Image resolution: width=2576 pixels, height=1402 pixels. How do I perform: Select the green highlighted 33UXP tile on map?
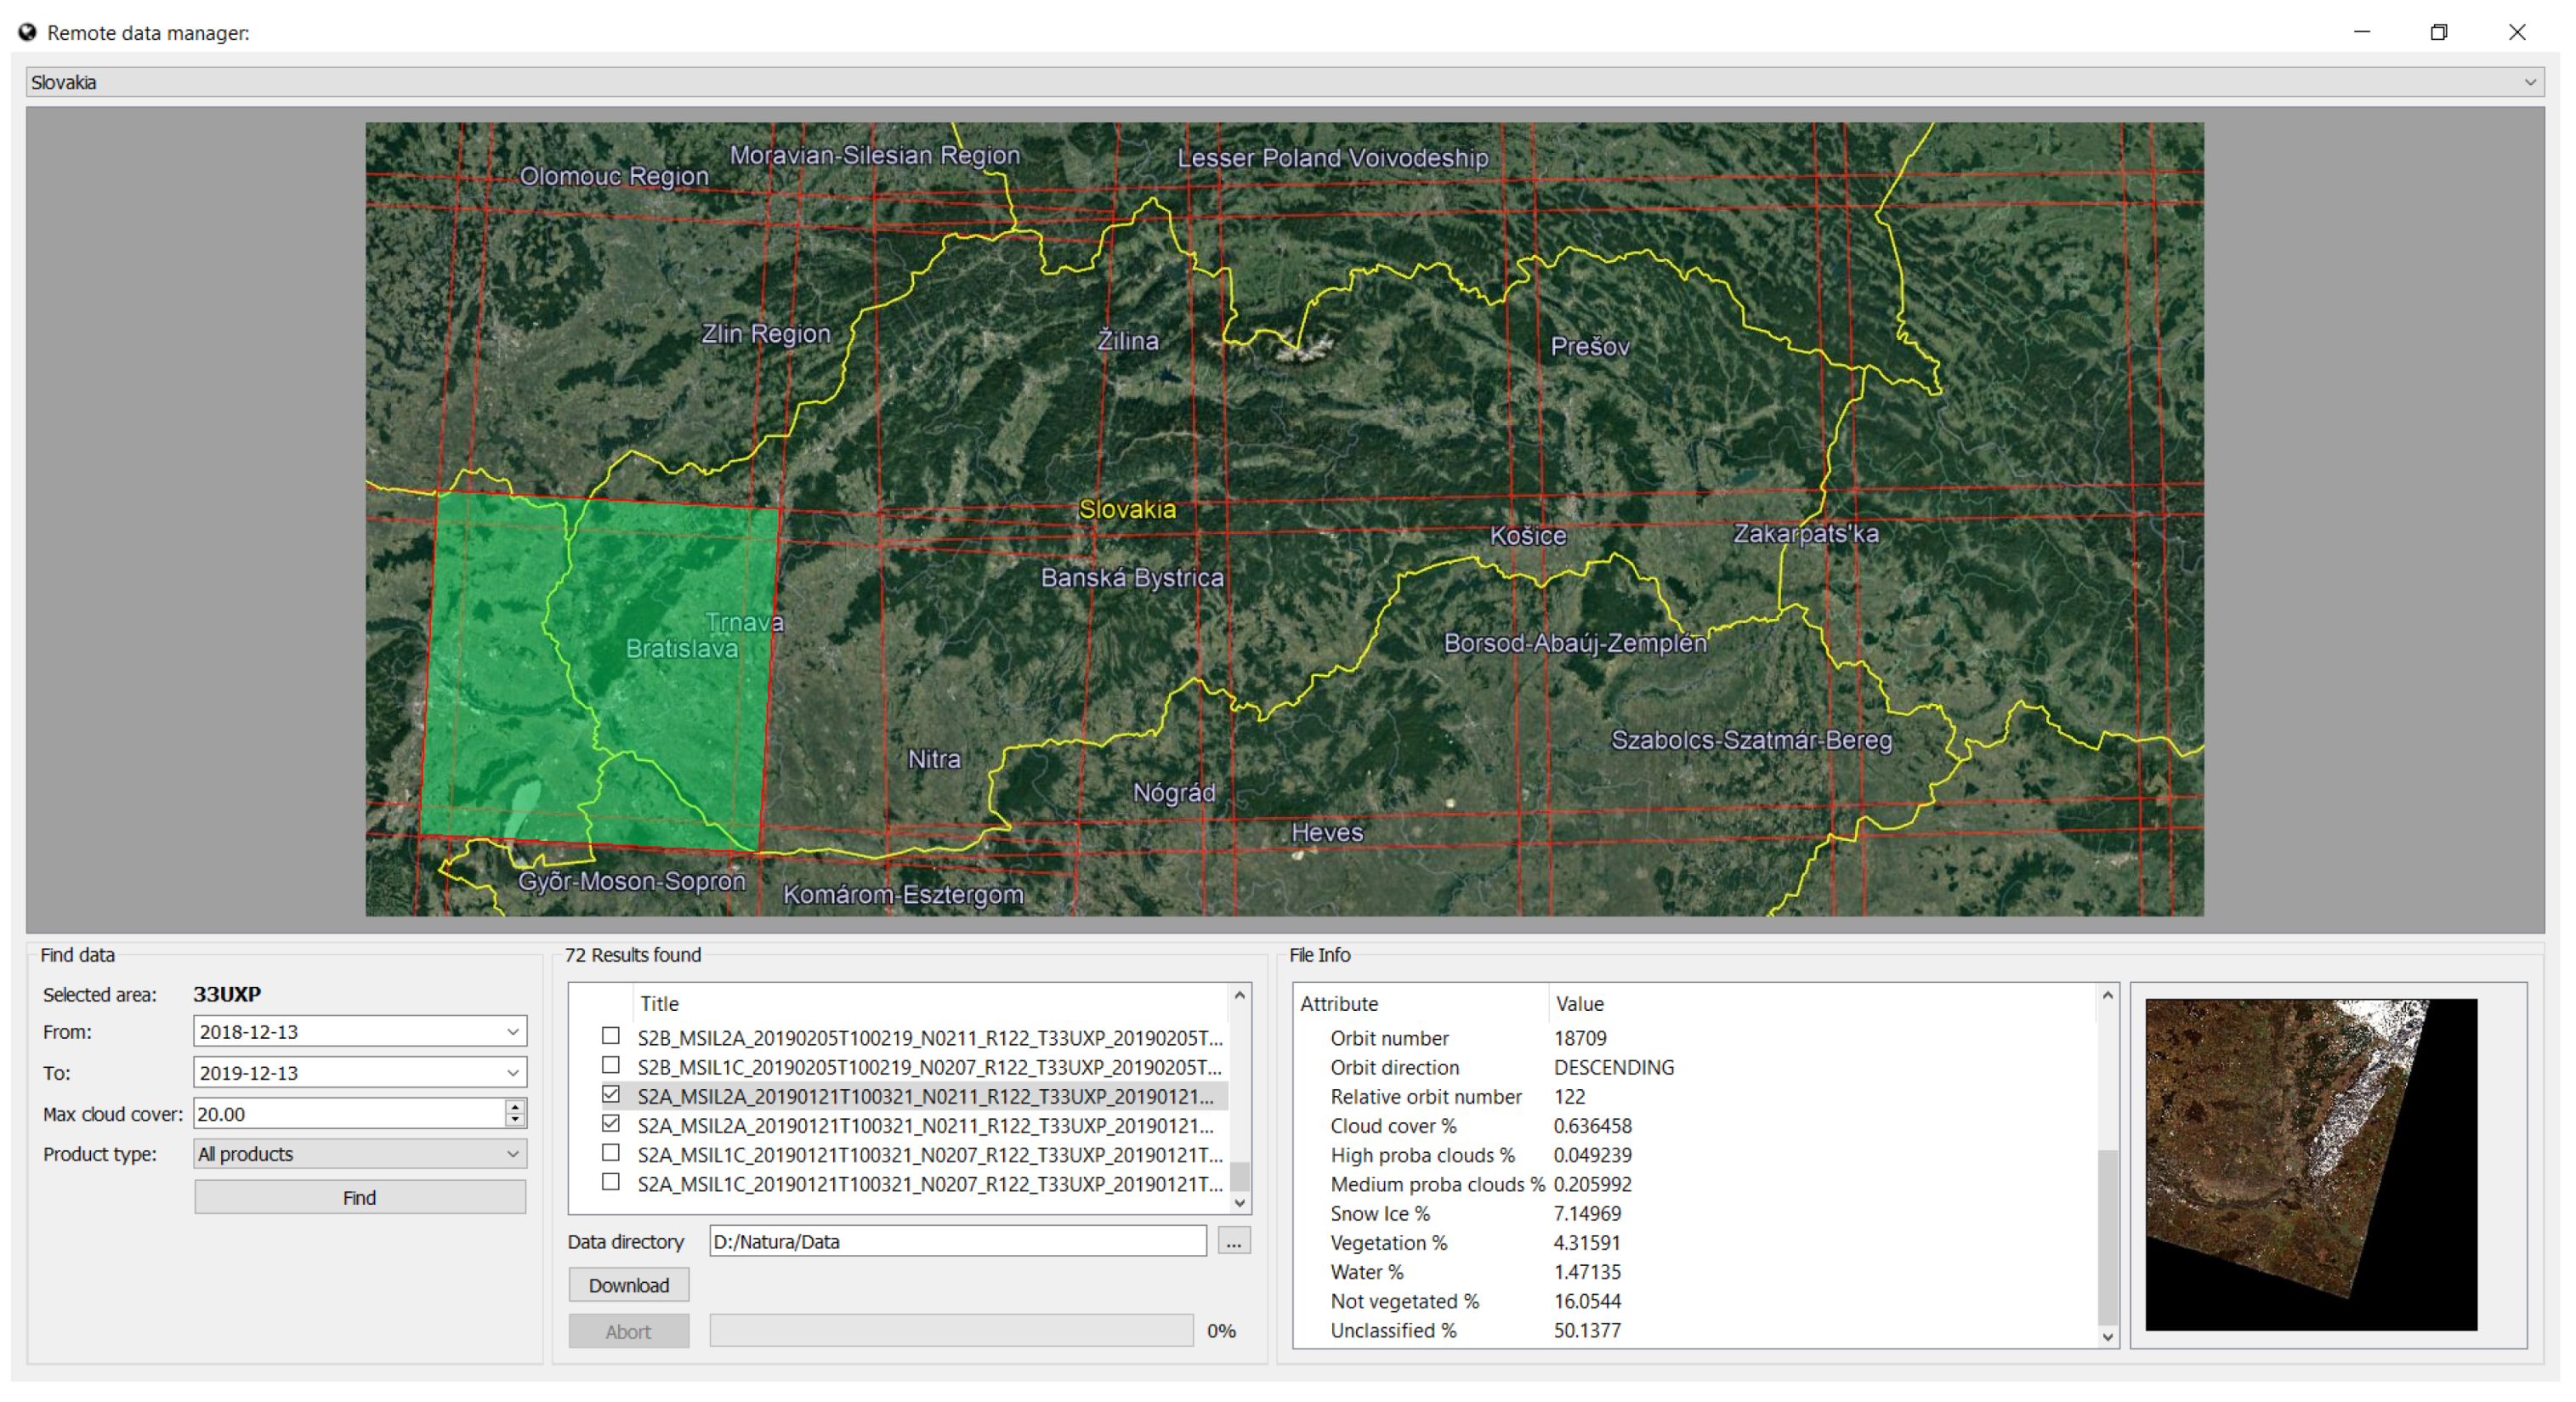point(600,670)
